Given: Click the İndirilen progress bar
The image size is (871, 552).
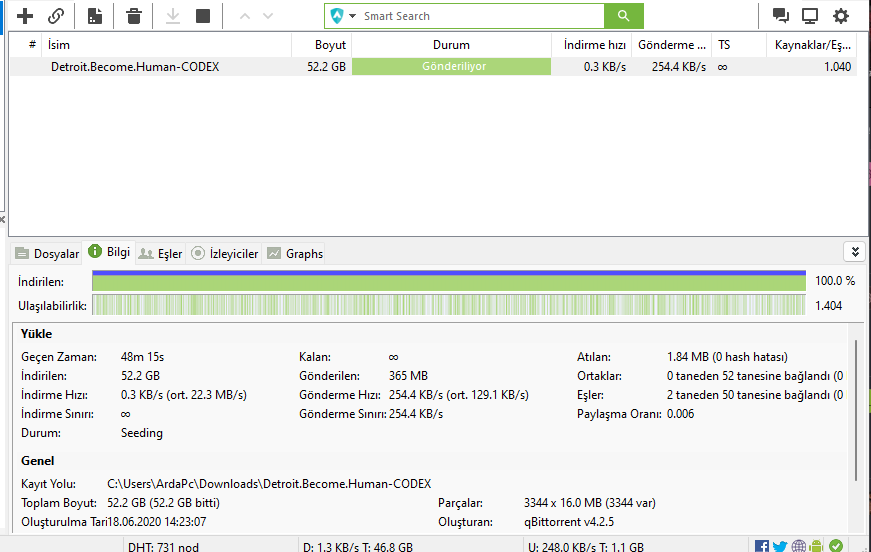Looking at the screenshot, I should point(449,280).
